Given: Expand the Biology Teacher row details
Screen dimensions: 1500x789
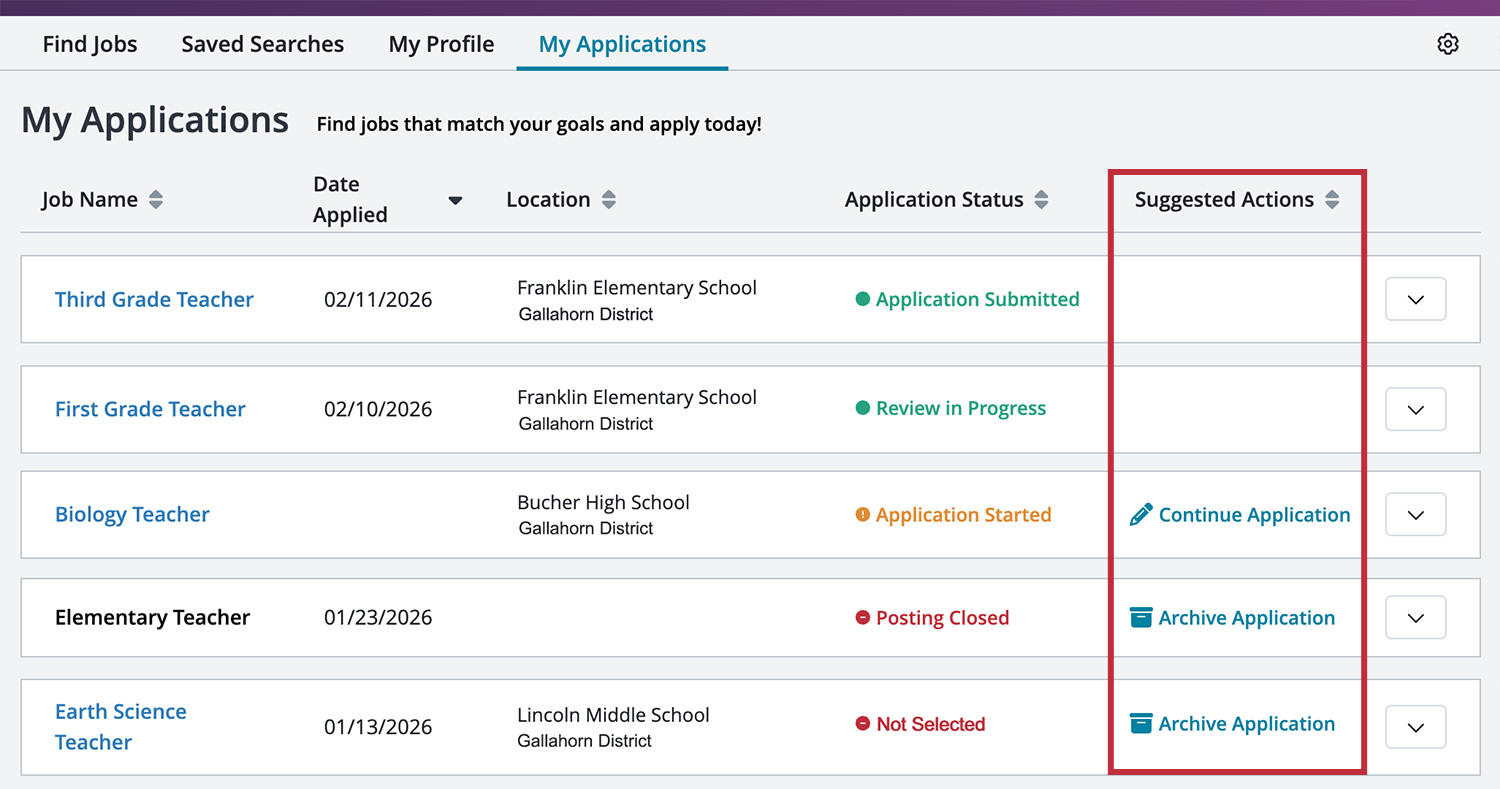Looking at the screenshot, I should (1415, 515).
